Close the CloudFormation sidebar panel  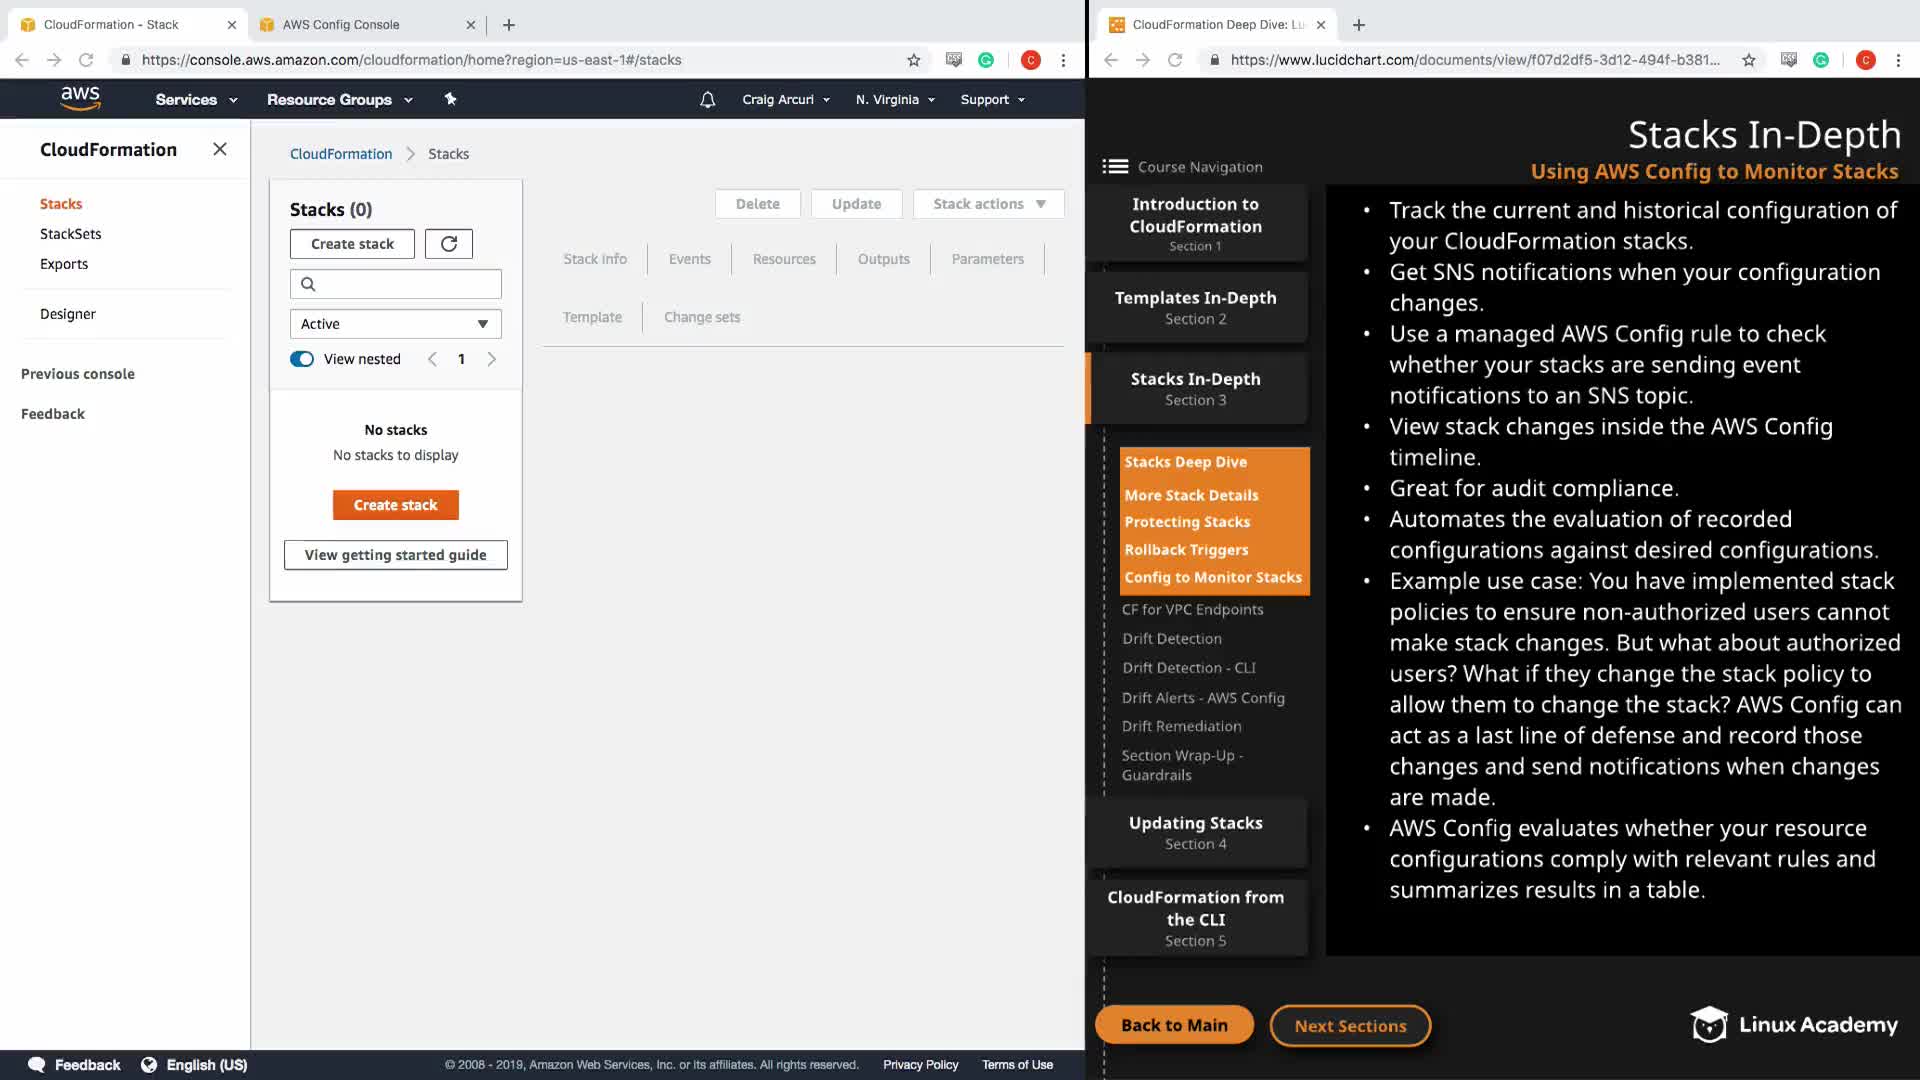[x=220, y=149]
